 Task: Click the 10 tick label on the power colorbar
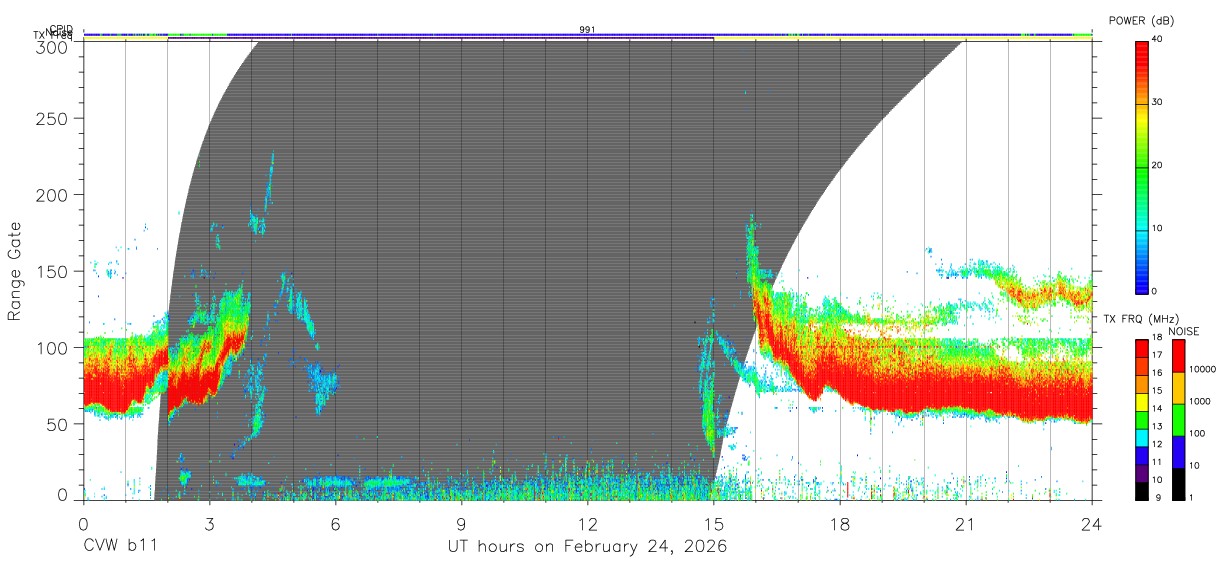coord(1157,228)
